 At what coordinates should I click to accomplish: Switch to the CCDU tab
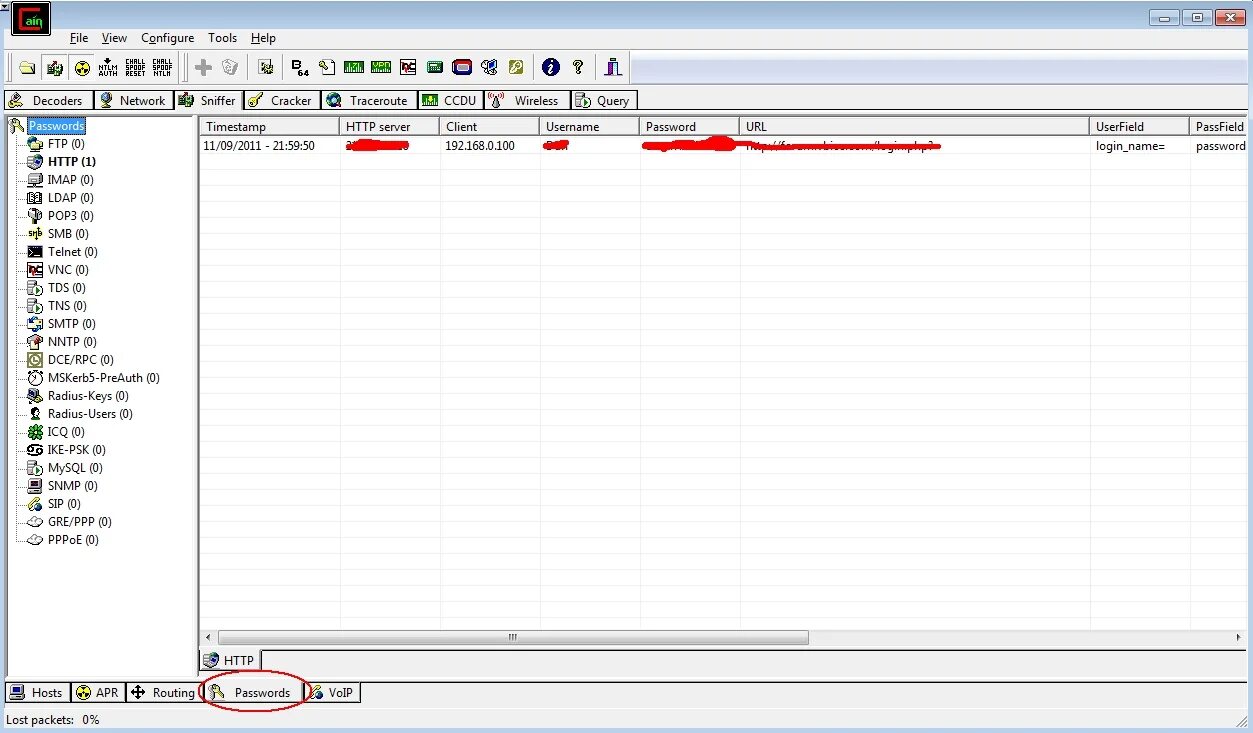click(450, 100)
